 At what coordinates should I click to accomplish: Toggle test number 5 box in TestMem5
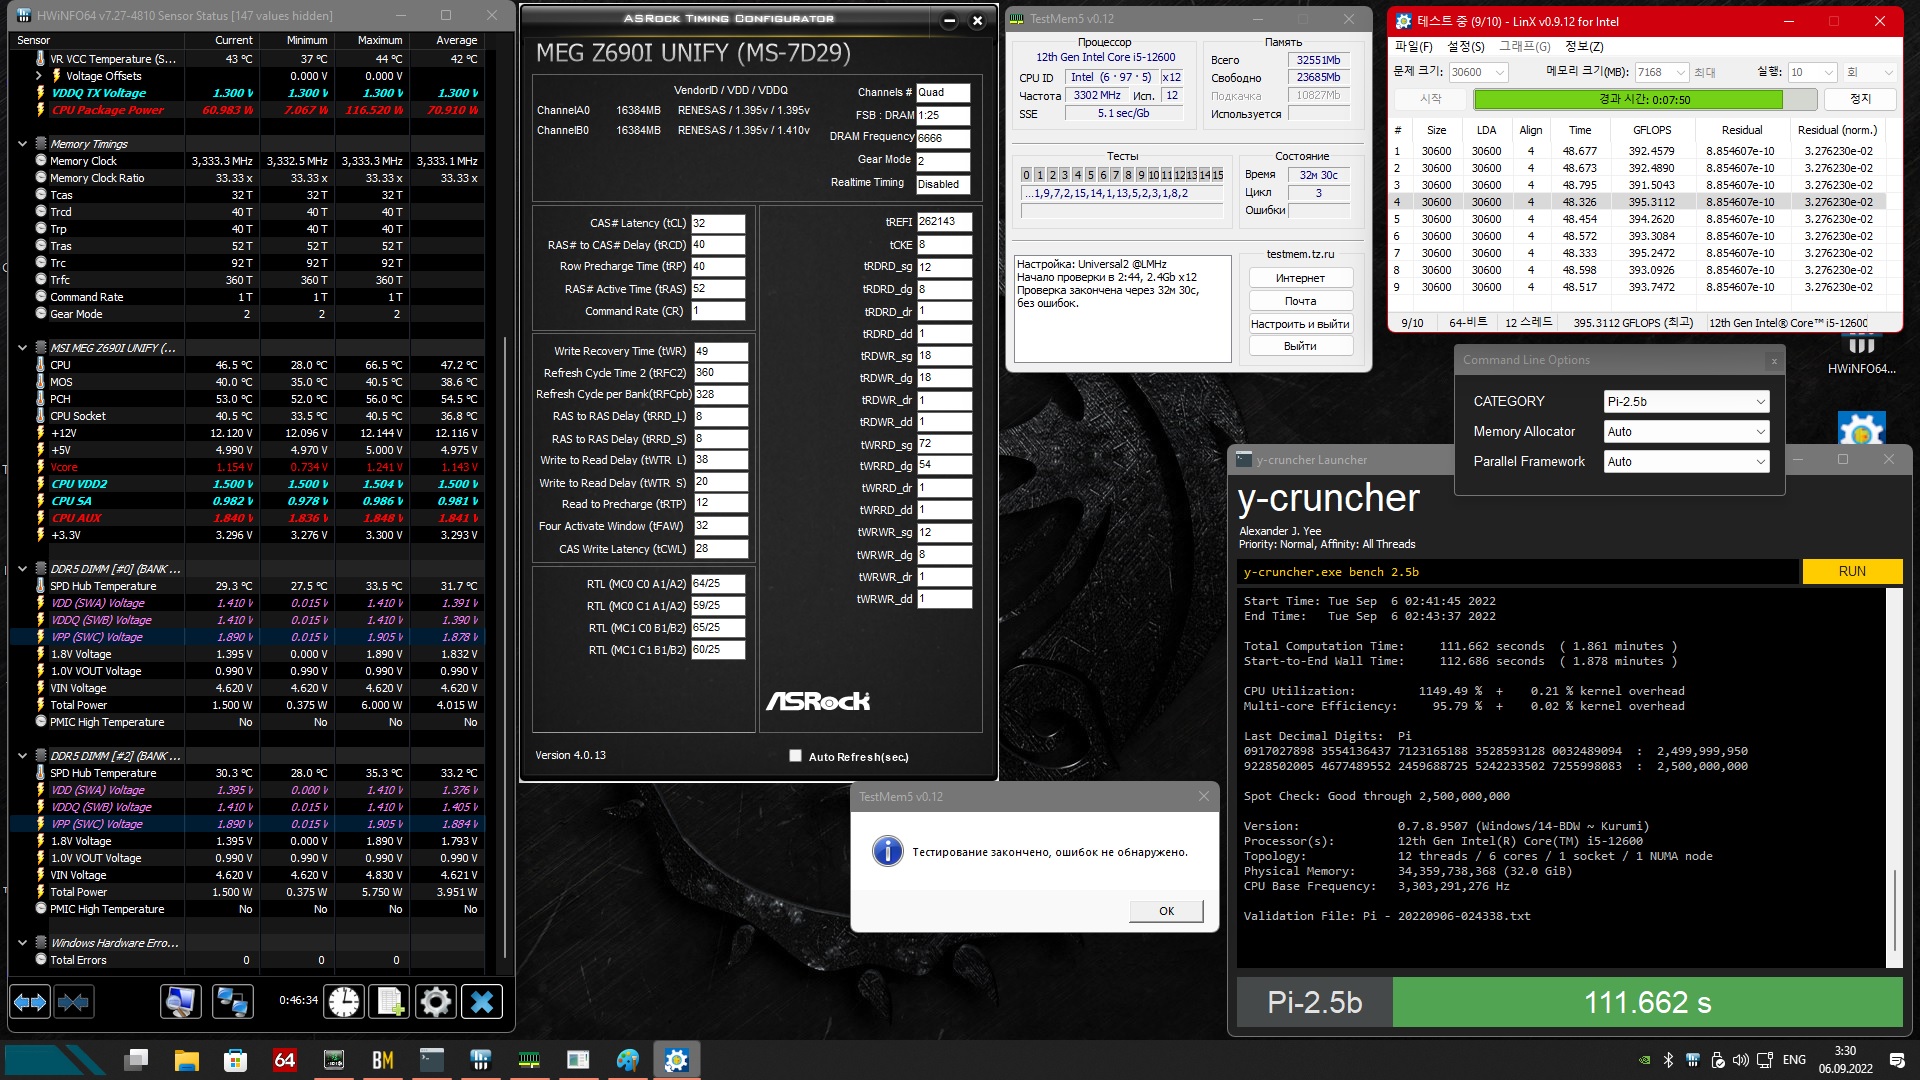(x=1090, y=175)
